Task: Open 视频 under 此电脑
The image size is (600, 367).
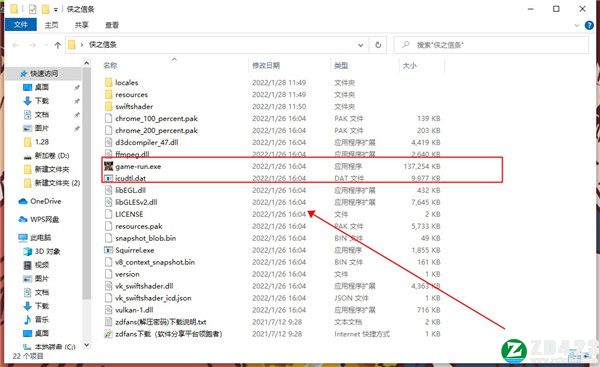Action: [x=41, y=265]
